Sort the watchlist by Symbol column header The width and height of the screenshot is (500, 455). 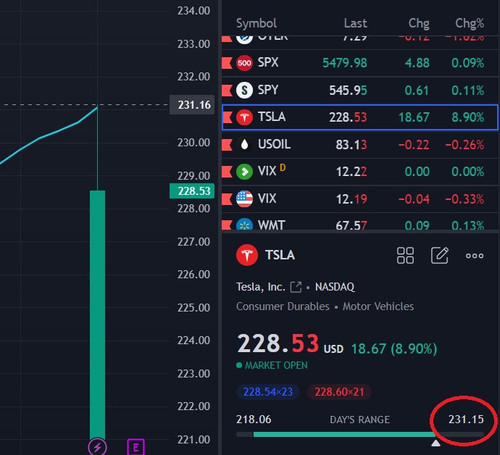256,23
